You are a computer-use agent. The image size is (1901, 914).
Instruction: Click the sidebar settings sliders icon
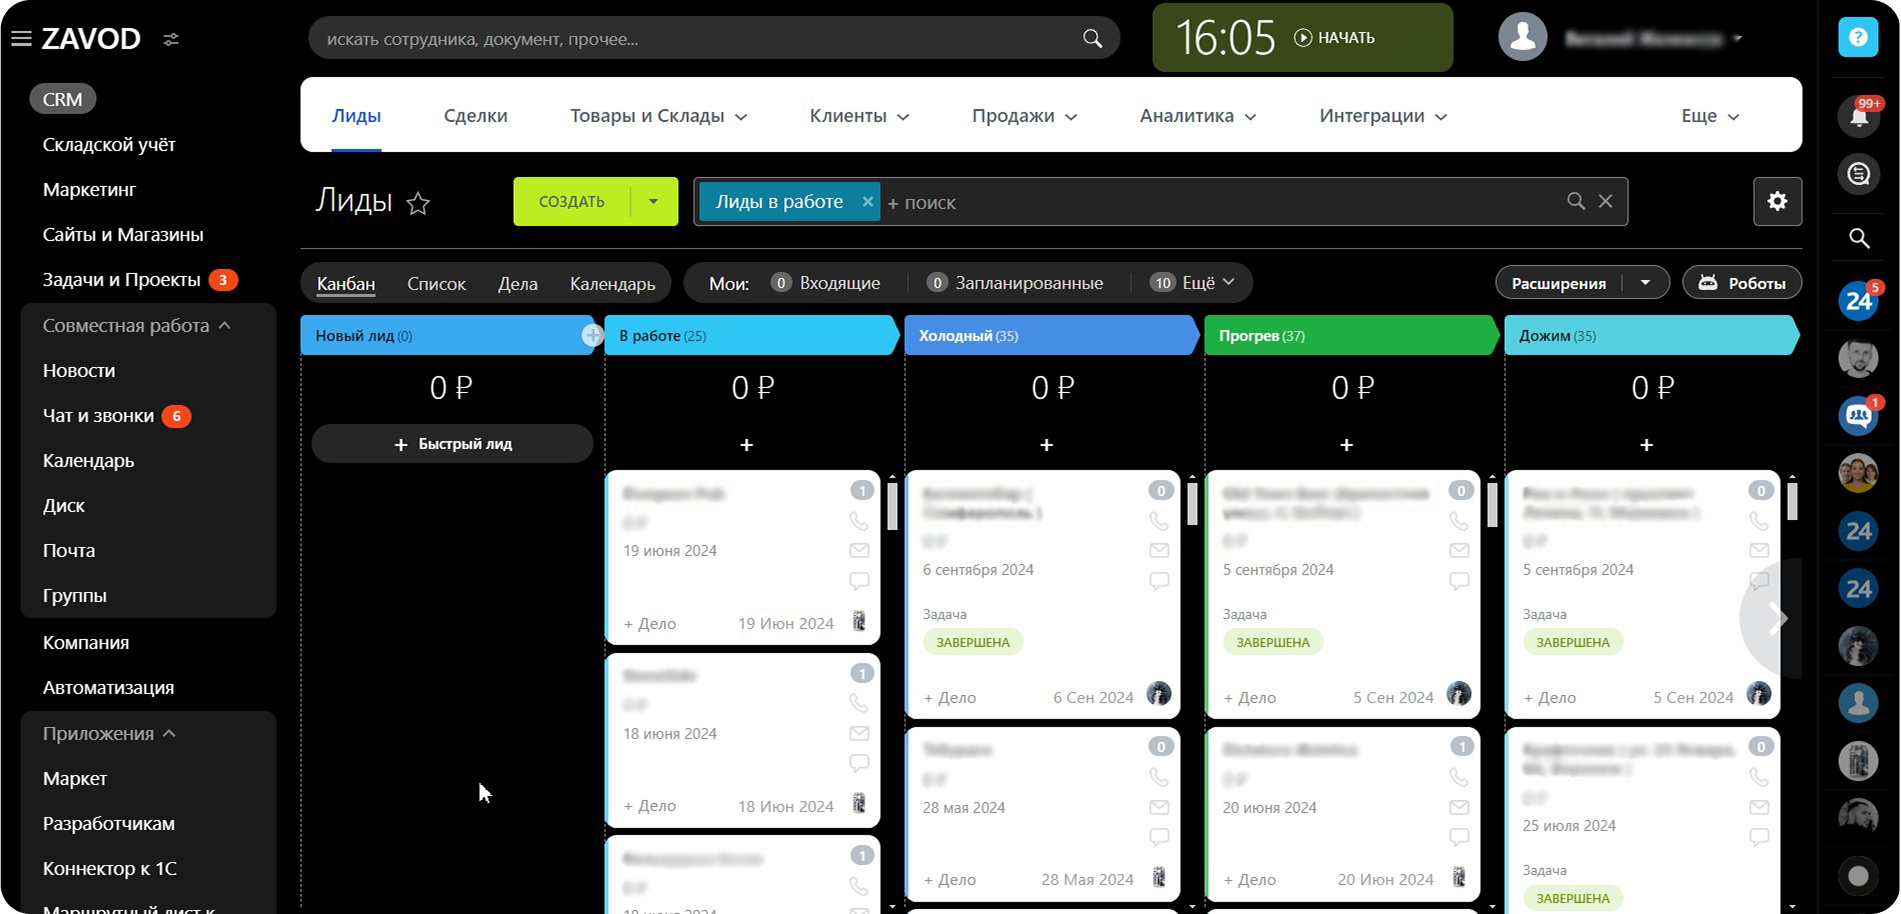[171, 39]
